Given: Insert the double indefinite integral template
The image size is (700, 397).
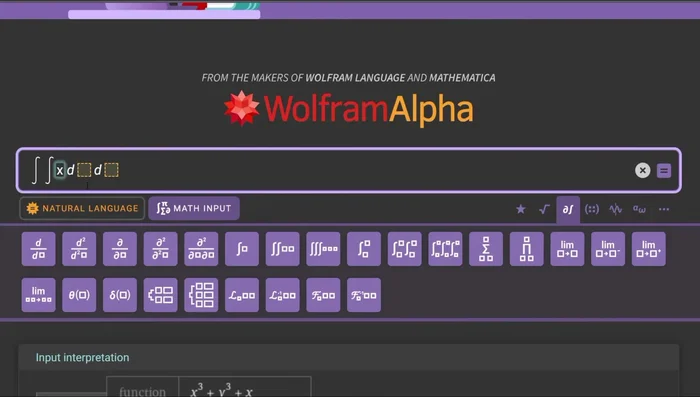Looking at the screenshot, I should point(283,249).
